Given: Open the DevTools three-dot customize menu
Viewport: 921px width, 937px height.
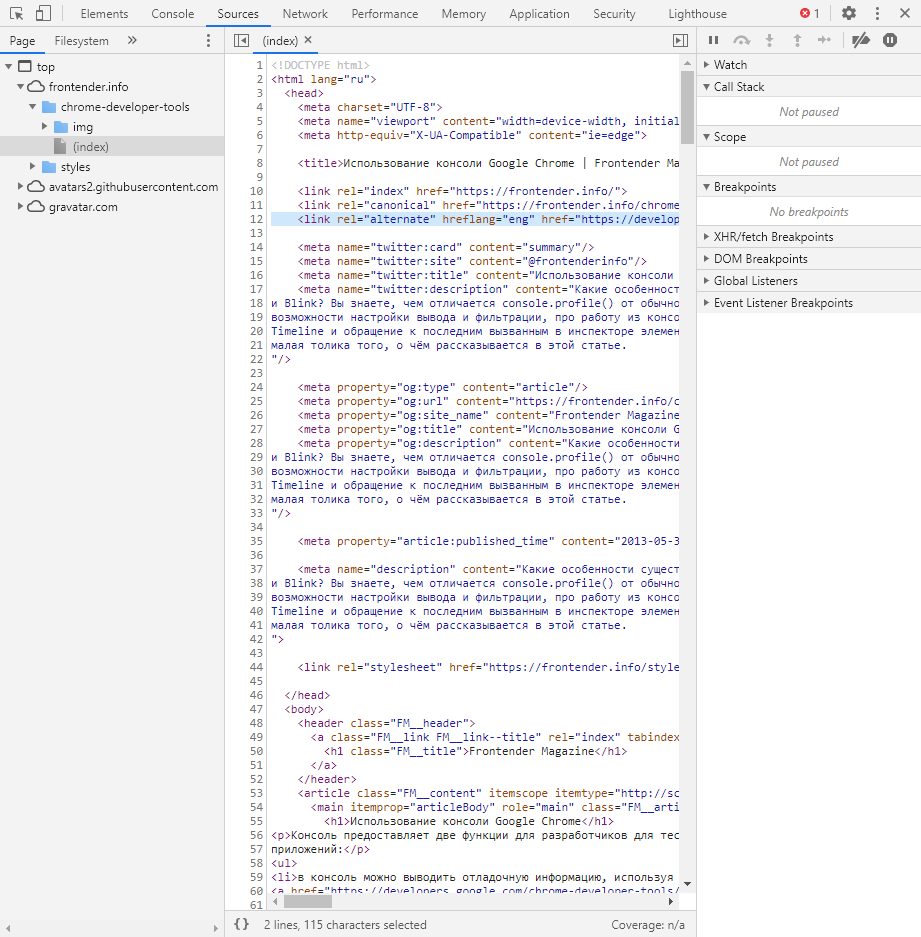Looking at the screenshot, I should click(x=877, y=14).
